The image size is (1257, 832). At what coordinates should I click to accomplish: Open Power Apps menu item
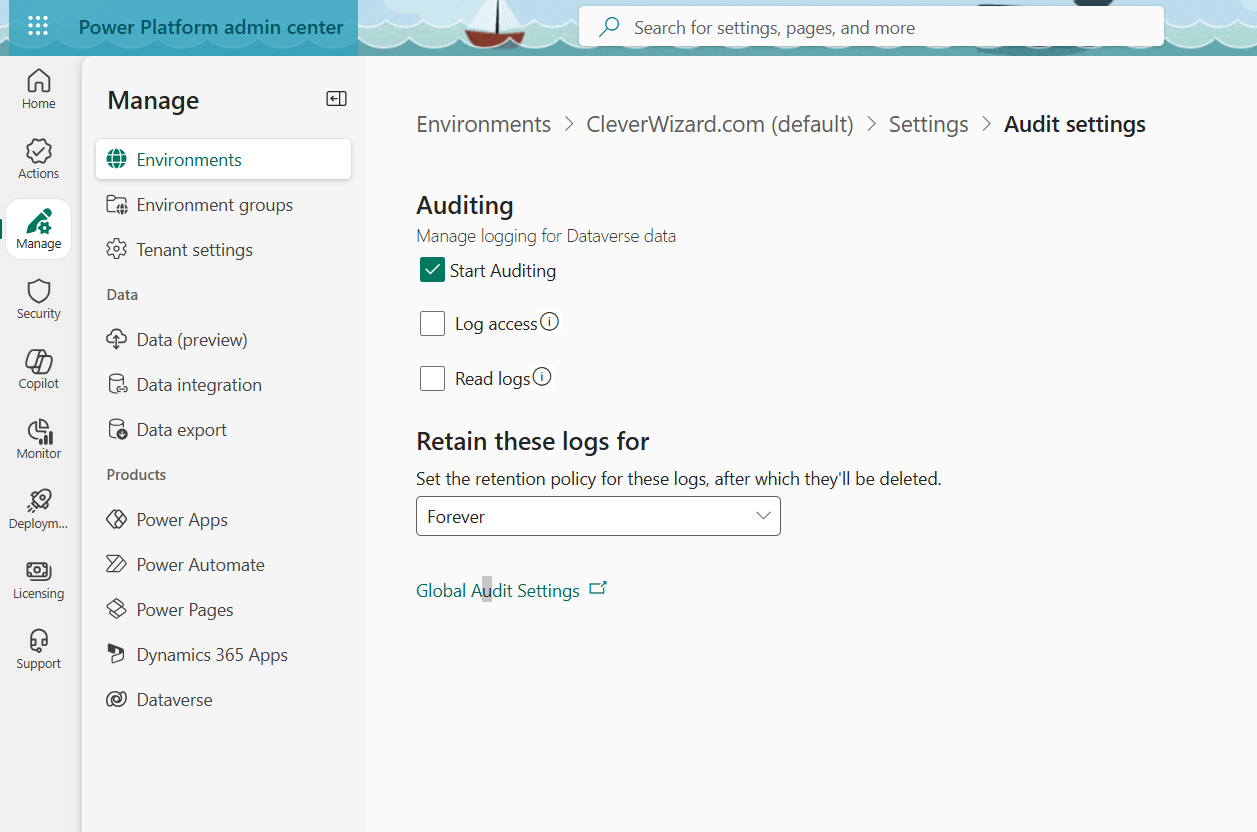tap(223, 519)
